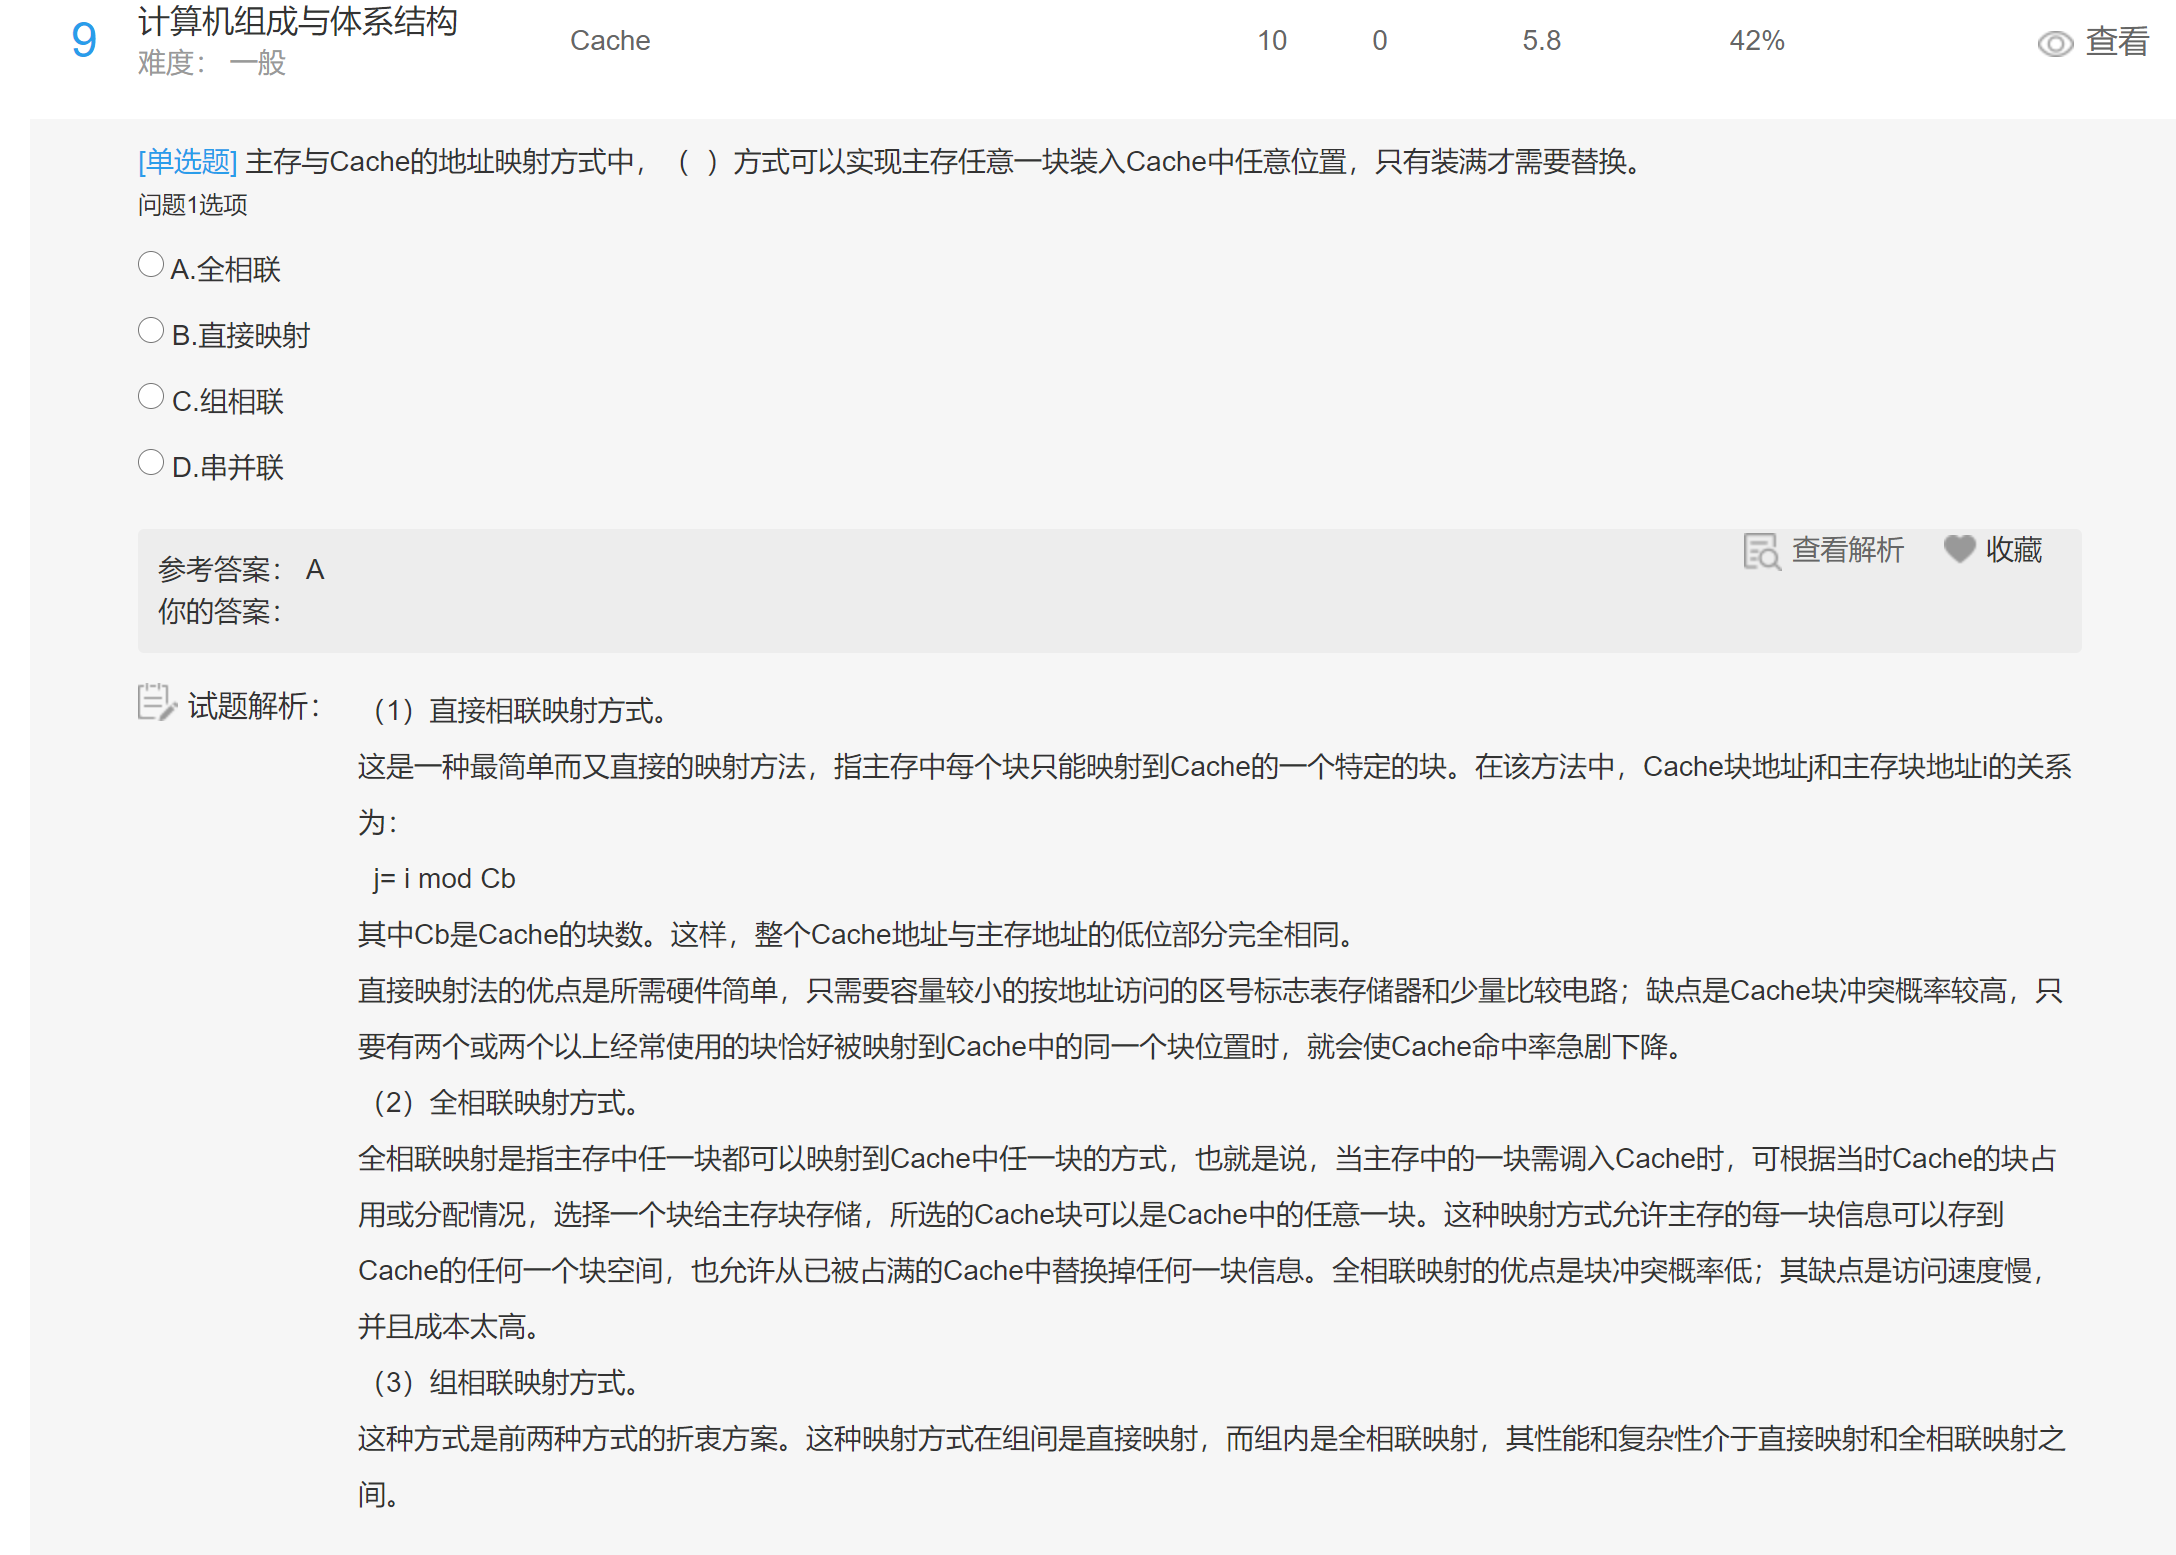Click the eye icon next to 查看
Screen dimensions: 2176x1555
click(2056, 43)
